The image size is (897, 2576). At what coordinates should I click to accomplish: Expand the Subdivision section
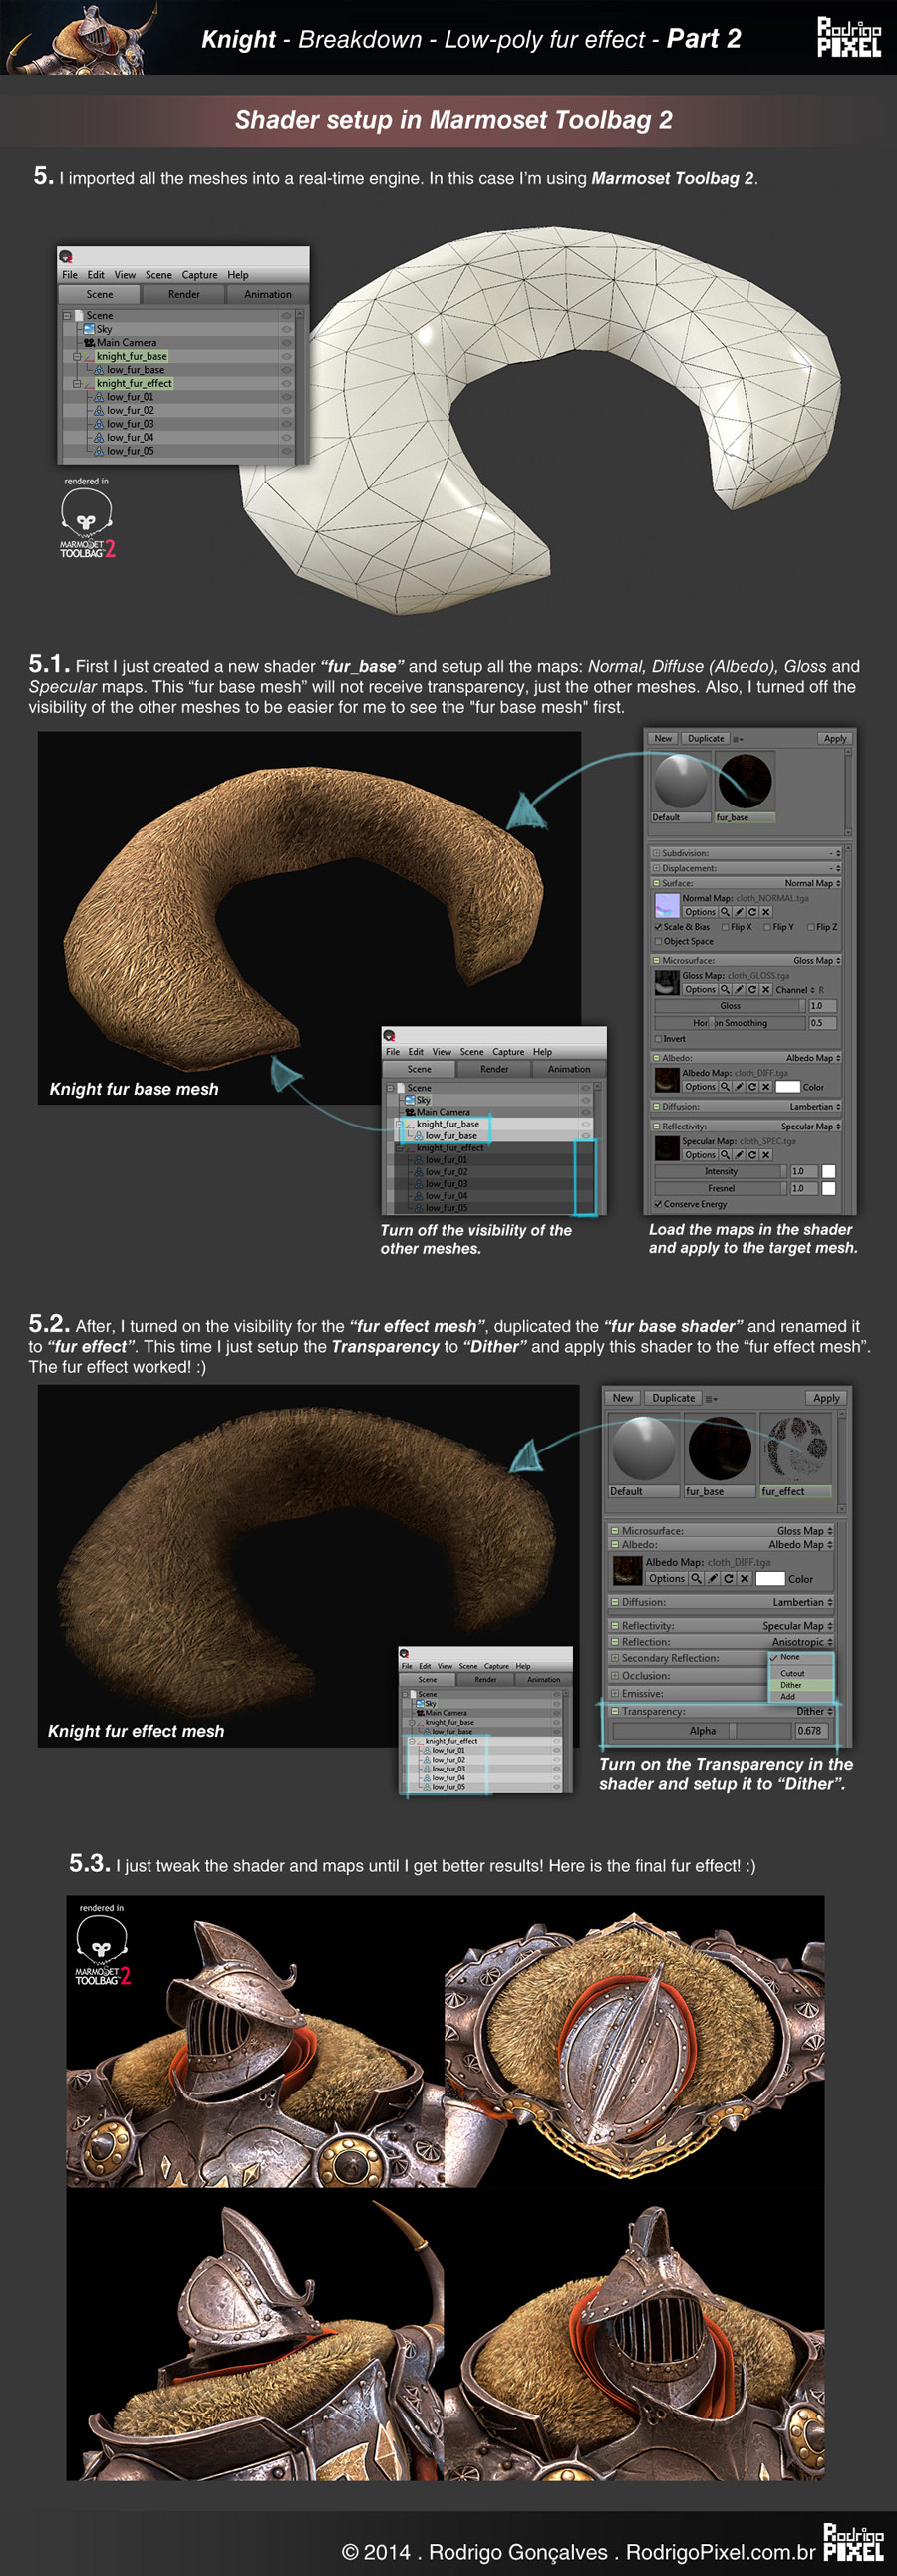coord(656,853)
